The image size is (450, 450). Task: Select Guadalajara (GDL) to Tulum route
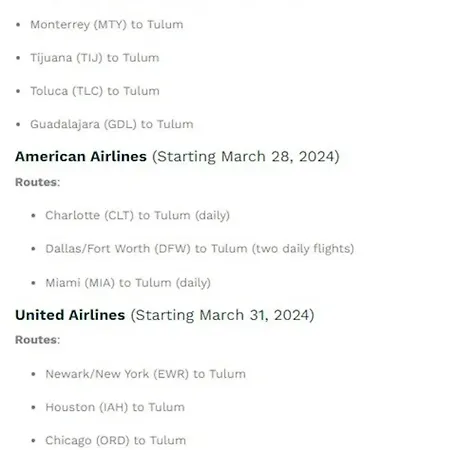tap(112, 124)
